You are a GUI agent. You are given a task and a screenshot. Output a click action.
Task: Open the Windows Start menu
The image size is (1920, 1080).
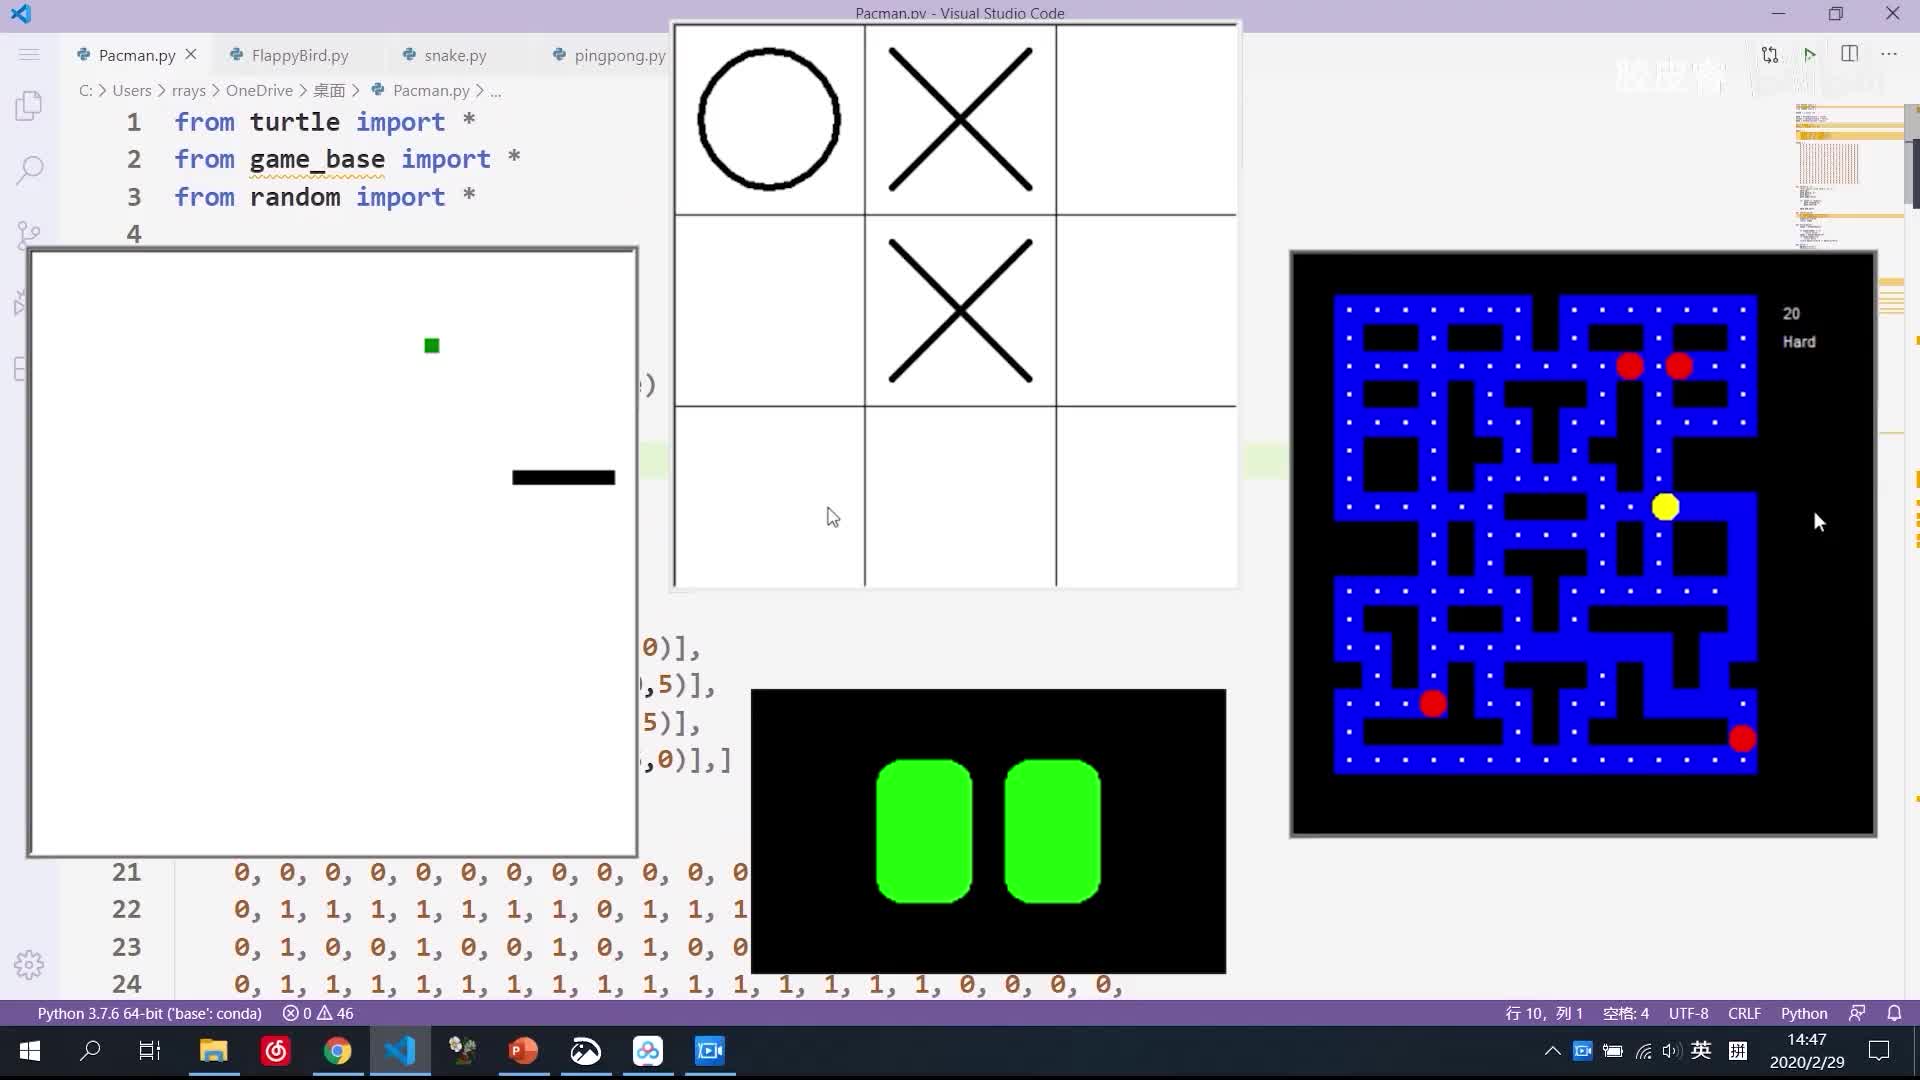30,1051
